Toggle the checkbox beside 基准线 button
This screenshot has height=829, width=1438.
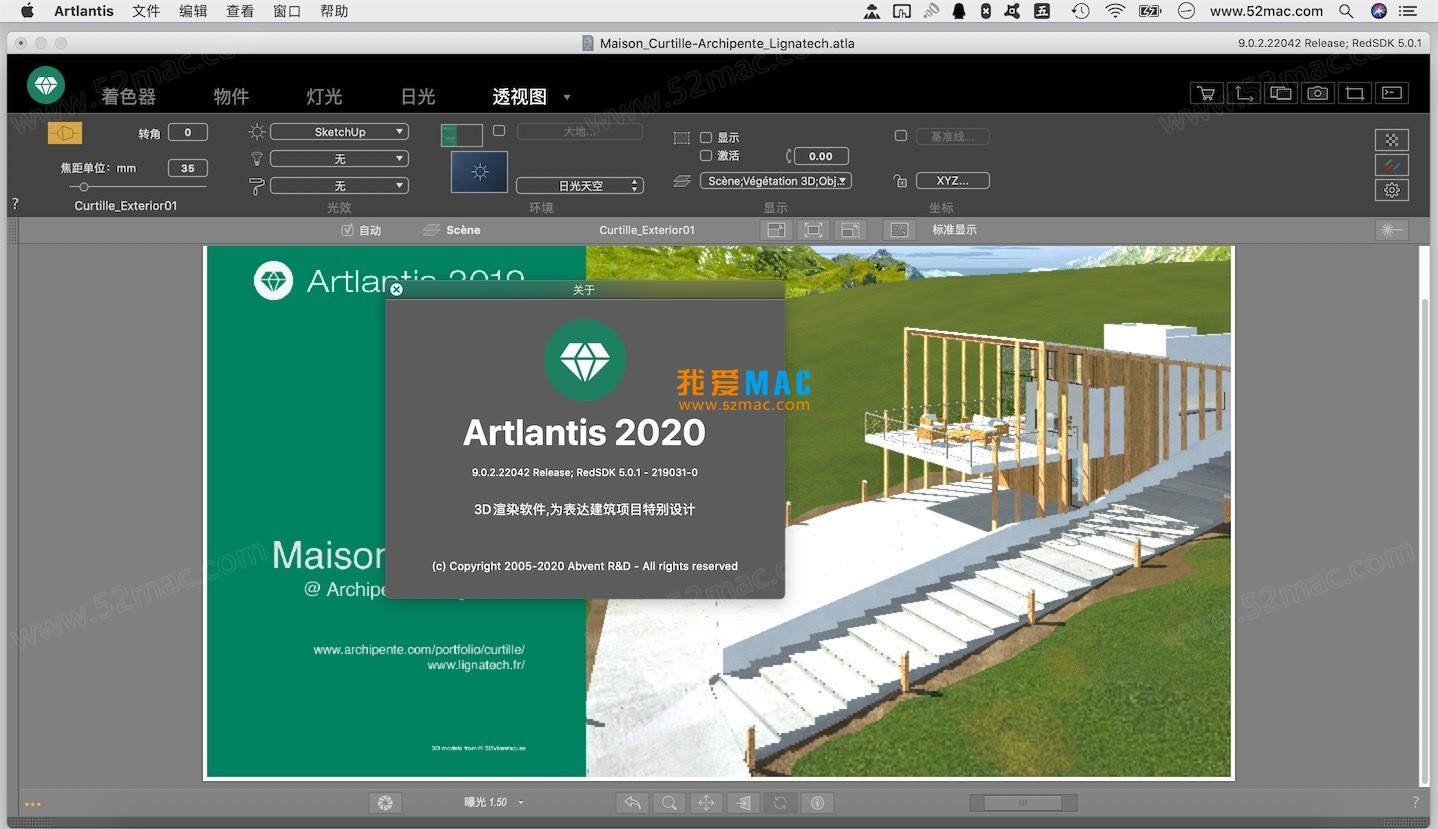pos(900,136)
